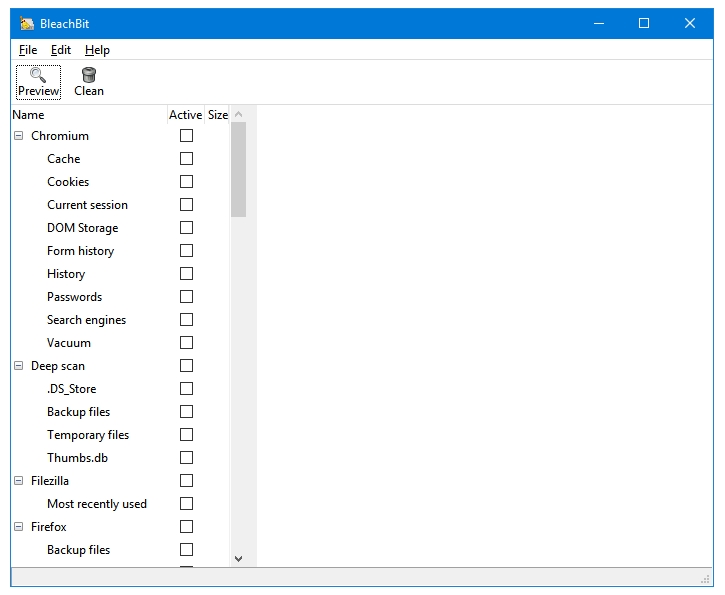Minimize the BleachBit window
Viewport: 725px width, 595px height.
pos(599,23)
